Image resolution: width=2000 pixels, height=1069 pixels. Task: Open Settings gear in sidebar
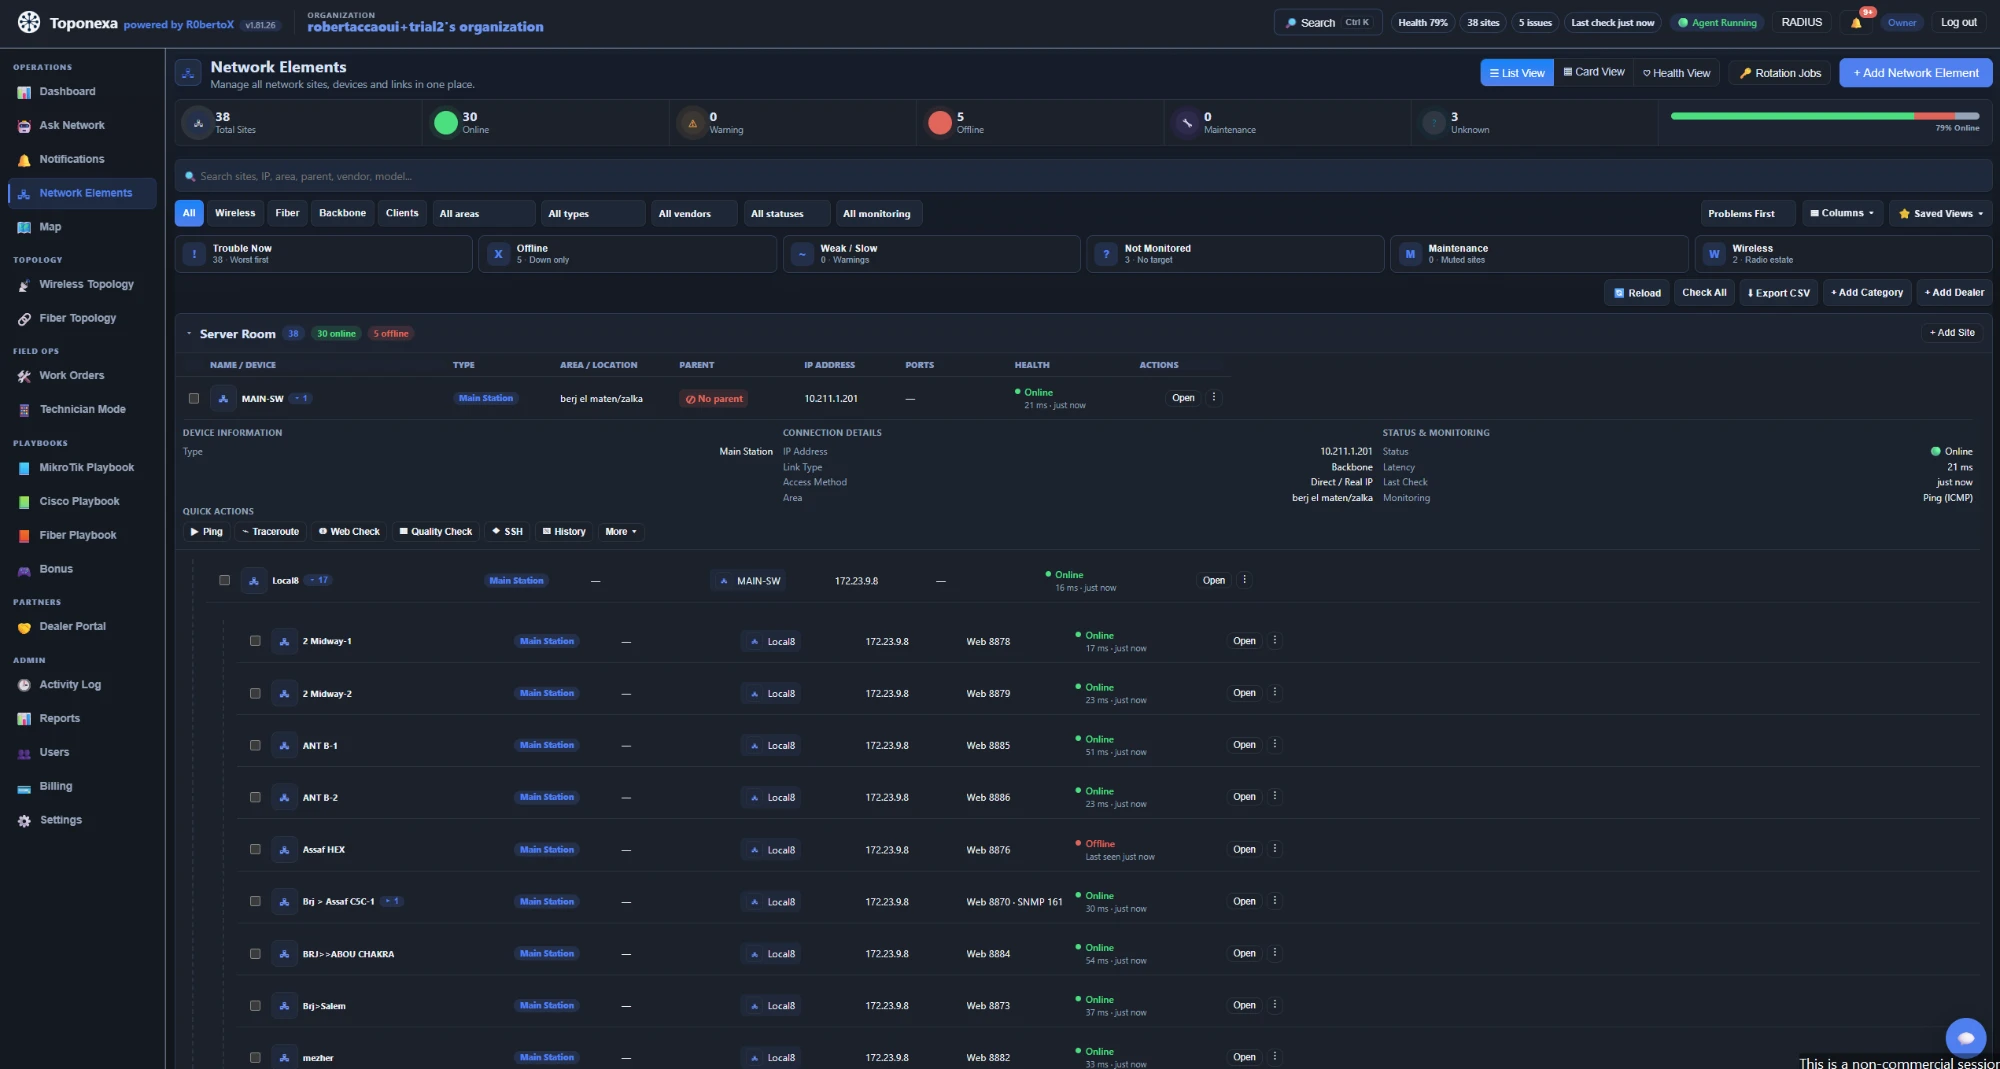24,821
